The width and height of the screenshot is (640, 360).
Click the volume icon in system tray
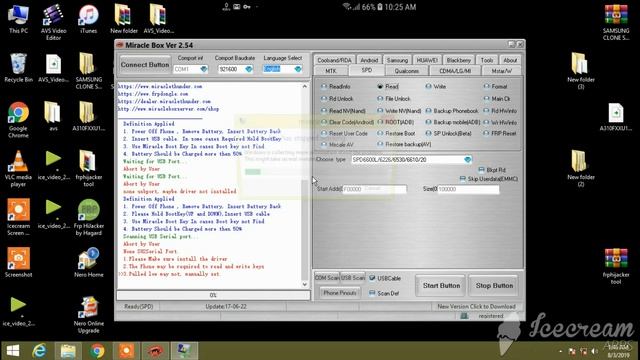click(x=594, y=351)
